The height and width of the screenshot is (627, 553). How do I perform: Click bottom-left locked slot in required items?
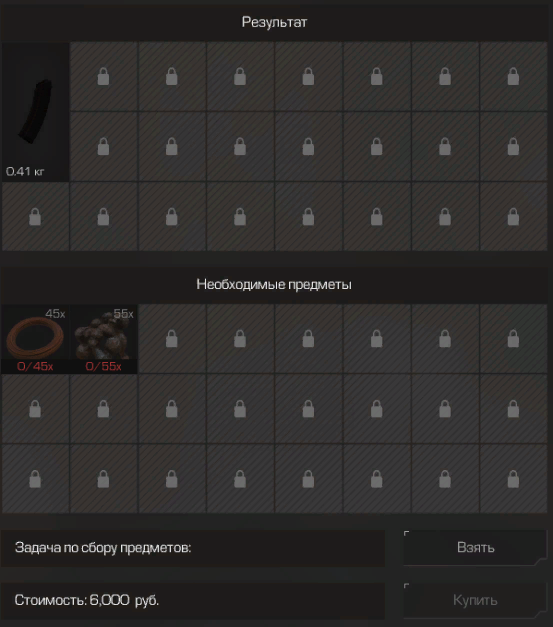pyautogui.click(x=35, y=479)
